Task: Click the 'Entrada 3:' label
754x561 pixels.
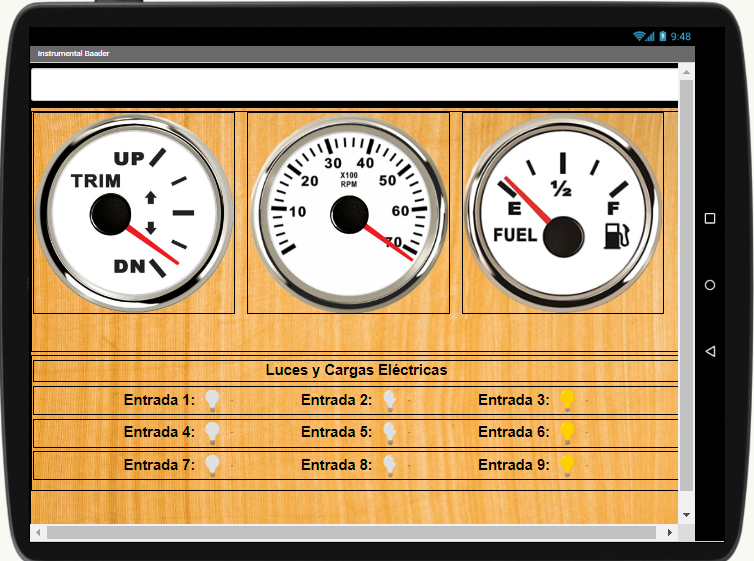Action: point(514,400)
